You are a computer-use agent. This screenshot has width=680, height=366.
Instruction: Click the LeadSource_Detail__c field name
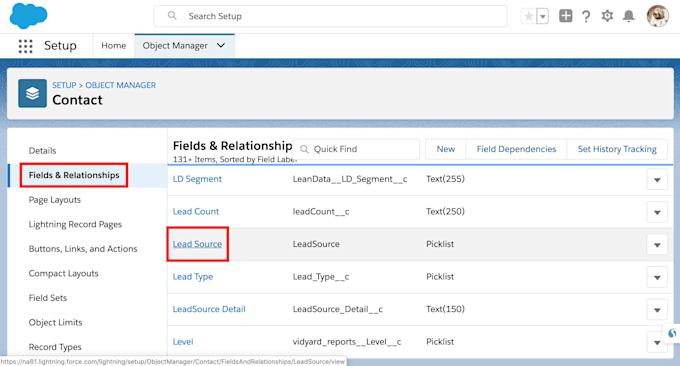tap(337, 309)
